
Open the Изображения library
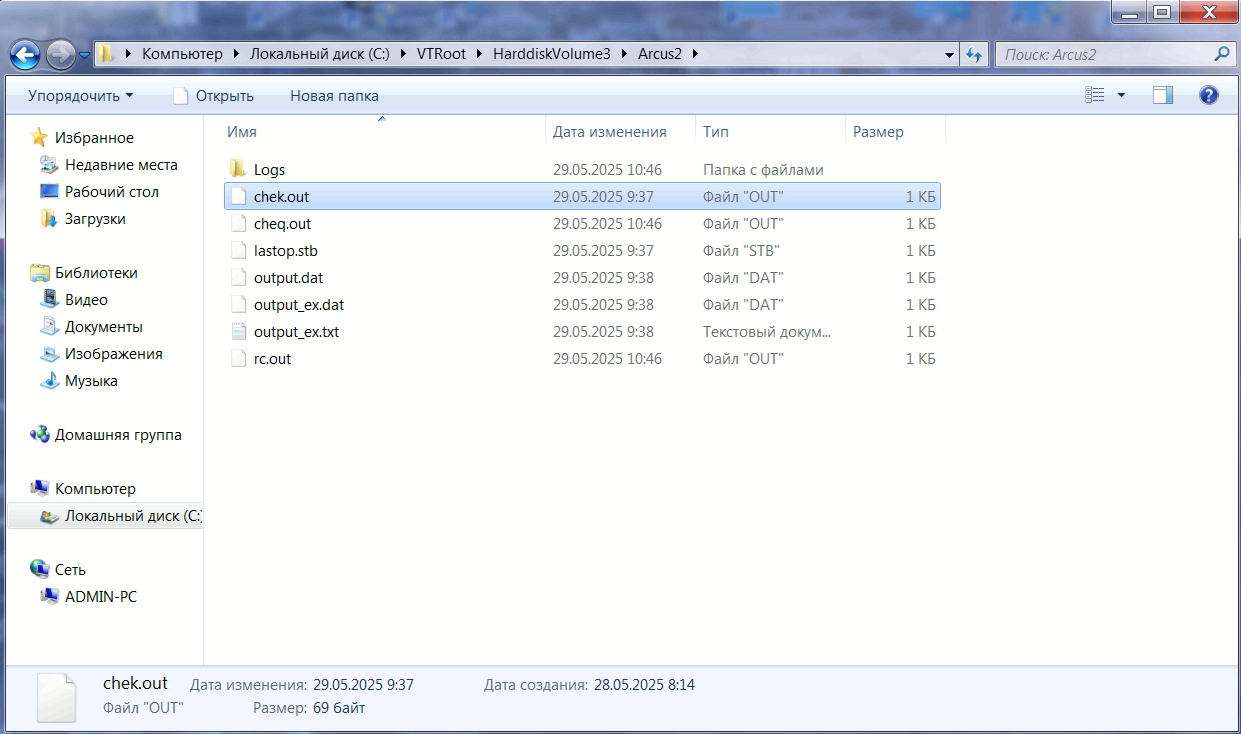pyautogui.click(x=114, y=354)
